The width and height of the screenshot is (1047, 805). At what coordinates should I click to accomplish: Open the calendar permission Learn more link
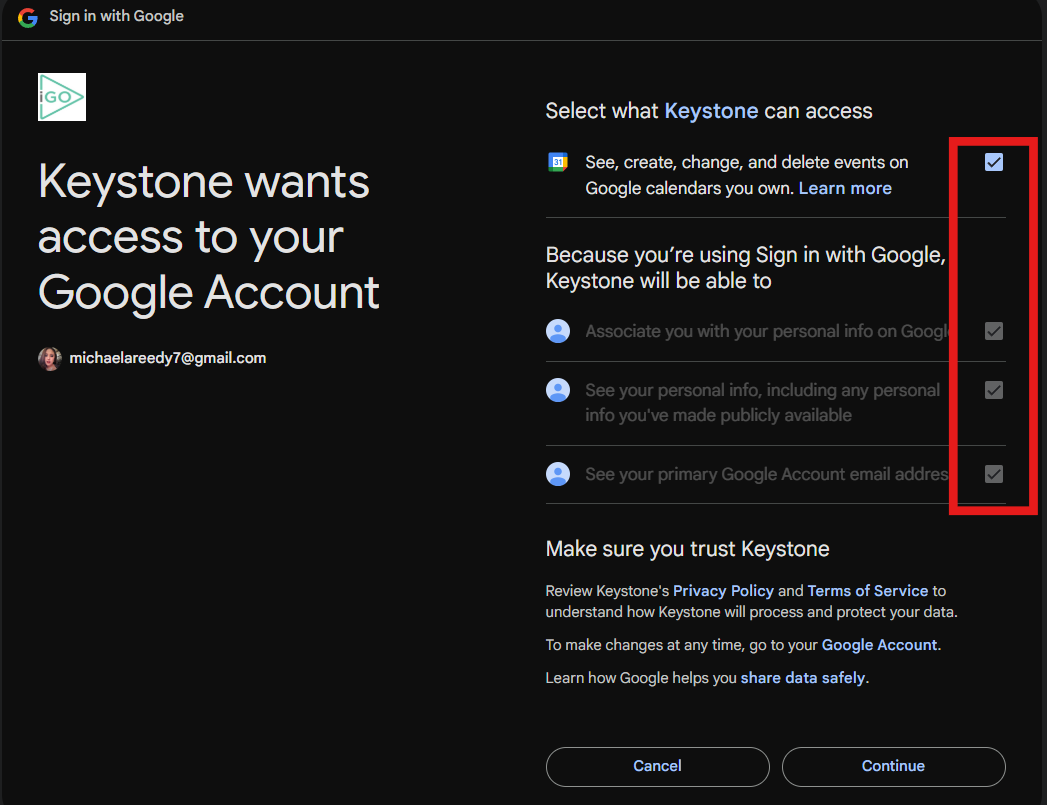(x=845, y=188)
